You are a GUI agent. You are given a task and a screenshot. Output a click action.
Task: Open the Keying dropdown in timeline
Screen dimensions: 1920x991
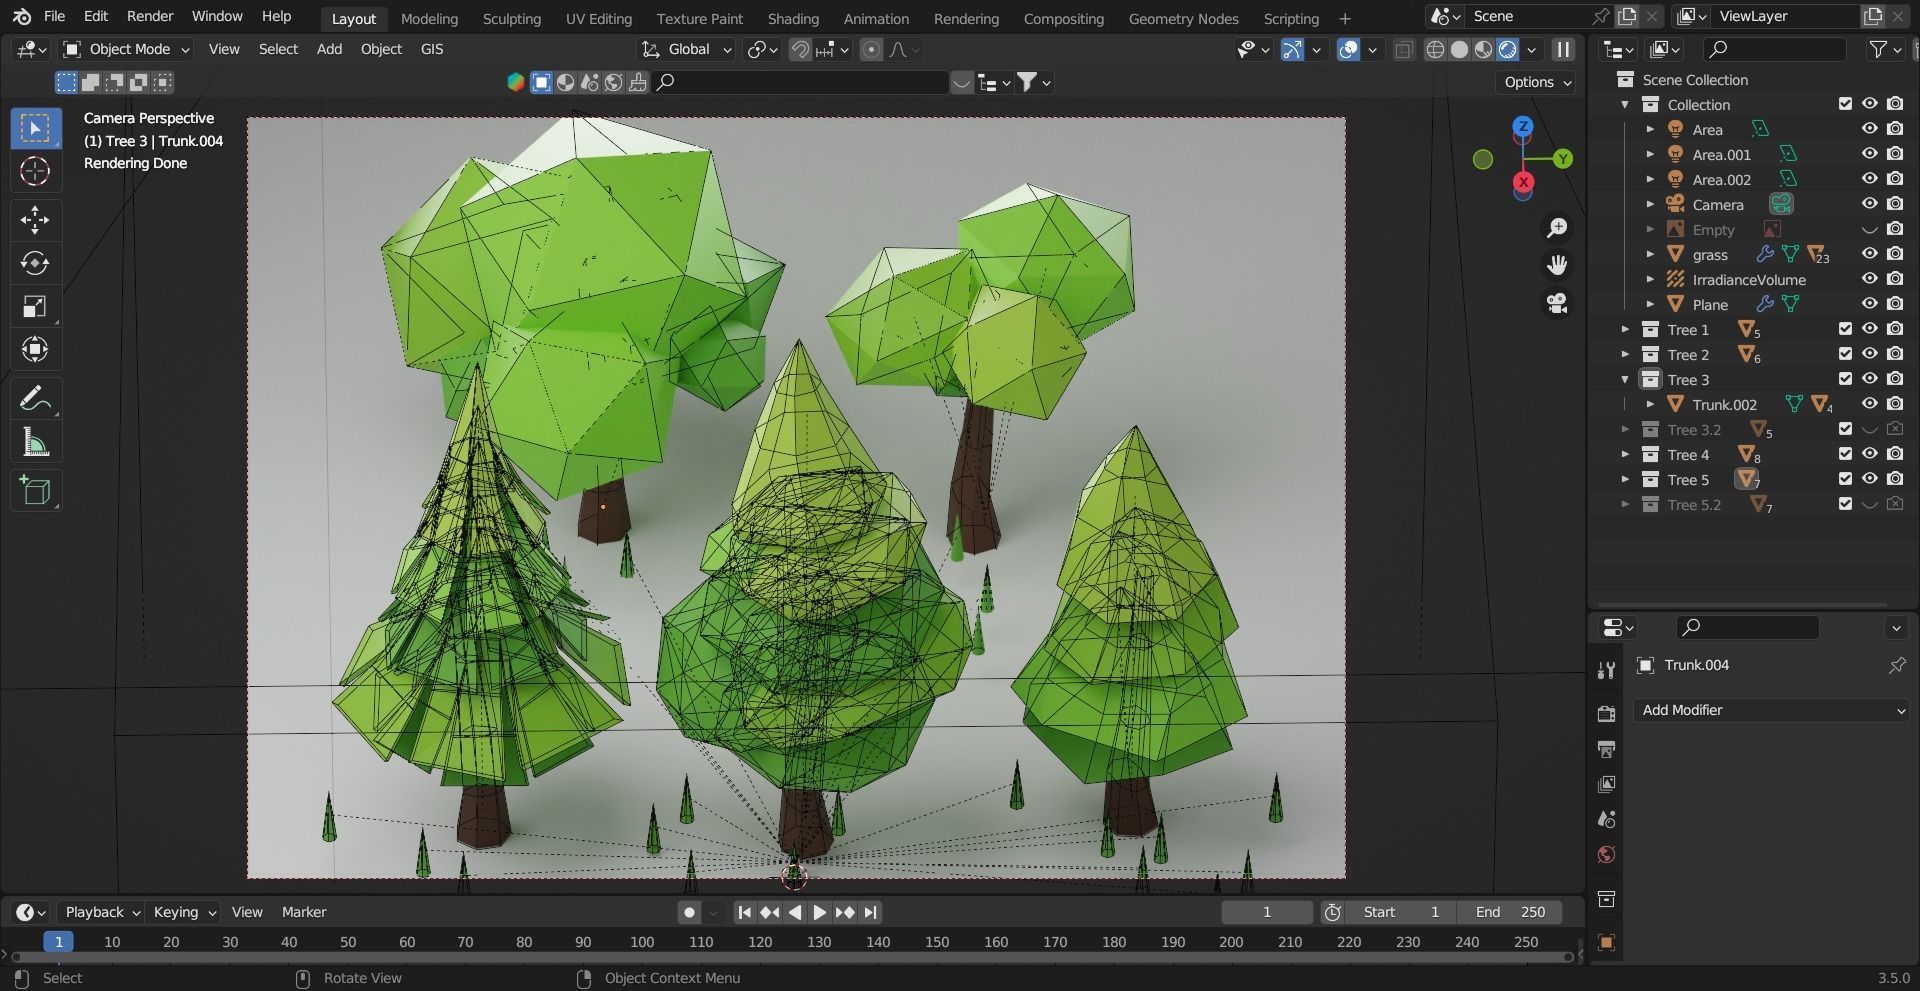[x=184, y=912]
